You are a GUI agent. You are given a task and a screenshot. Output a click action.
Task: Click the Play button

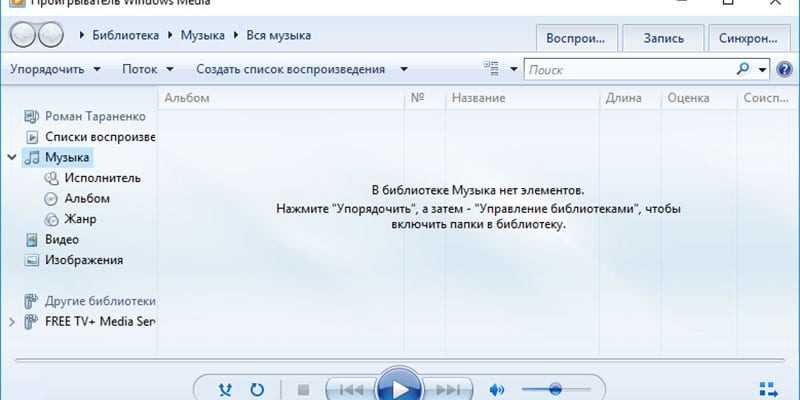point(399,386)
